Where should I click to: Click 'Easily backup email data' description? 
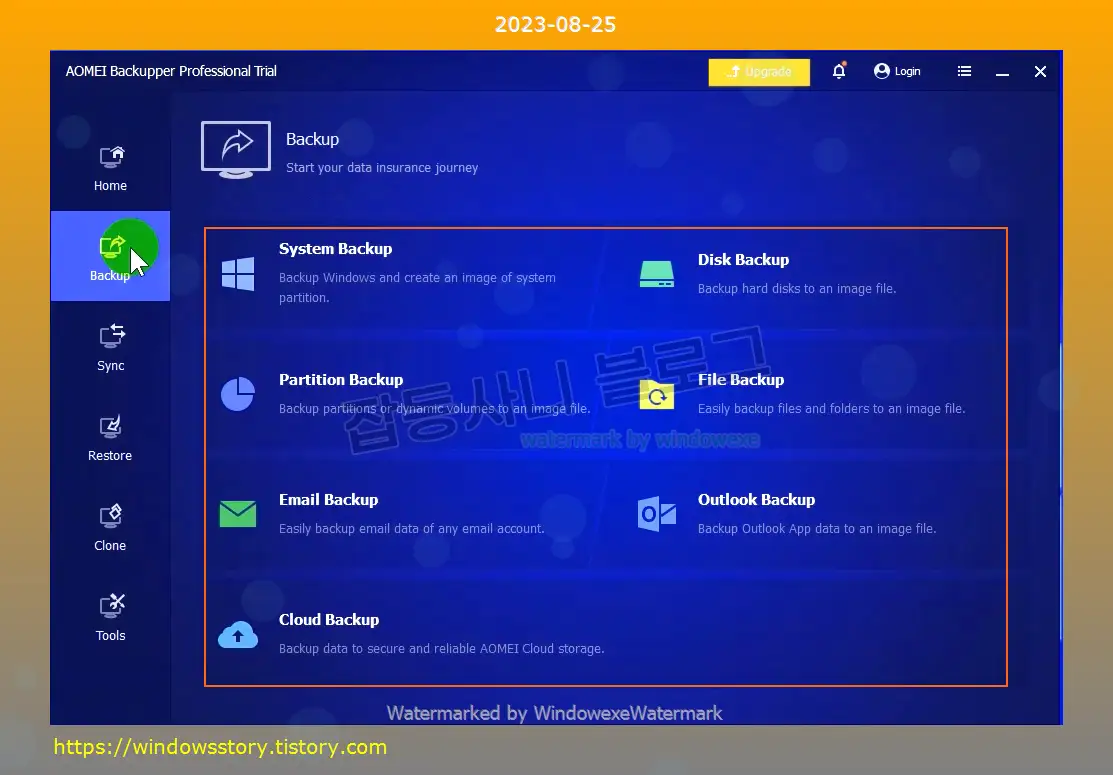point(411,529)
